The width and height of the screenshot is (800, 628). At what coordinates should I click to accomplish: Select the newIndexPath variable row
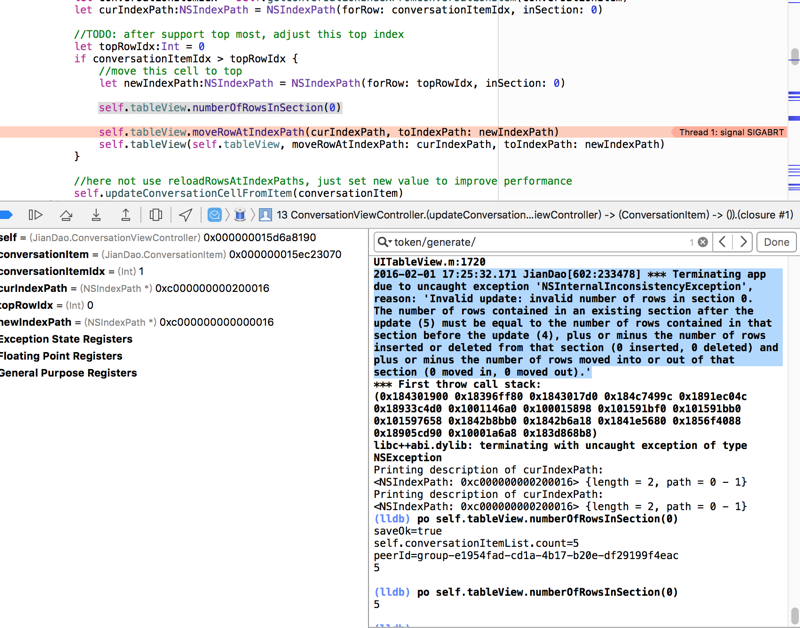coord(137,322)
